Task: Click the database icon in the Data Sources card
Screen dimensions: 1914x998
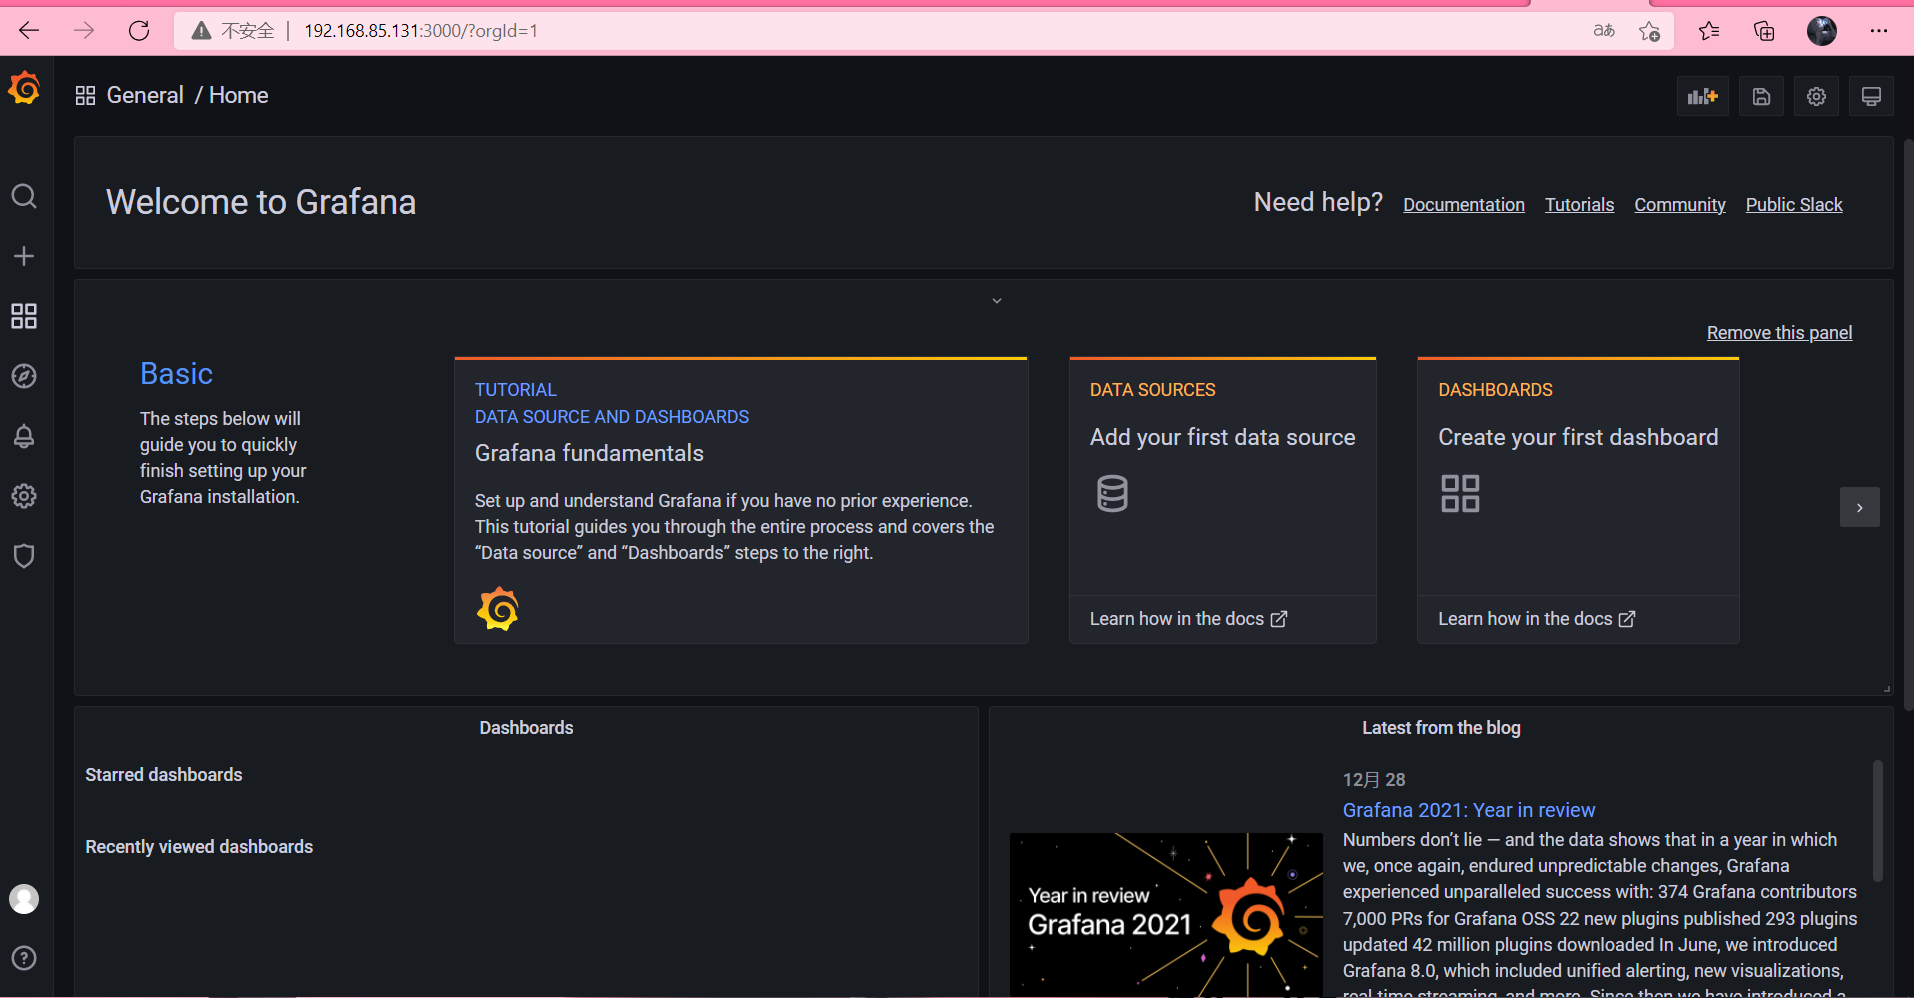Action: pos(1112,493)
